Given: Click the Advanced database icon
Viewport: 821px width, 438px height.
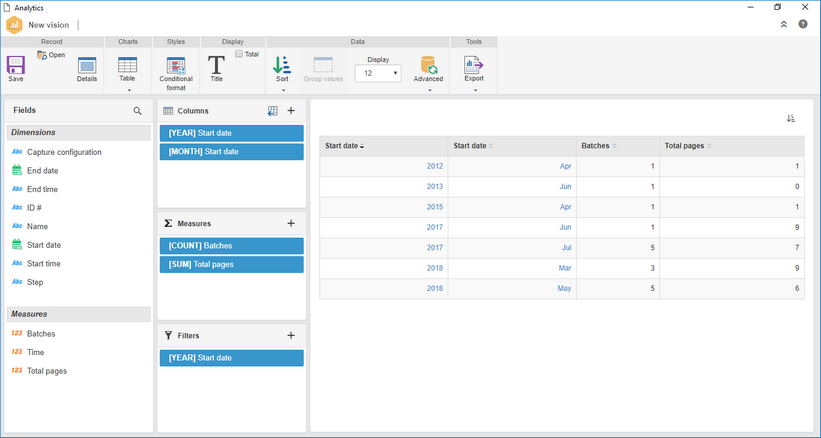Looking at the screenshot, I should coord(428,65).
